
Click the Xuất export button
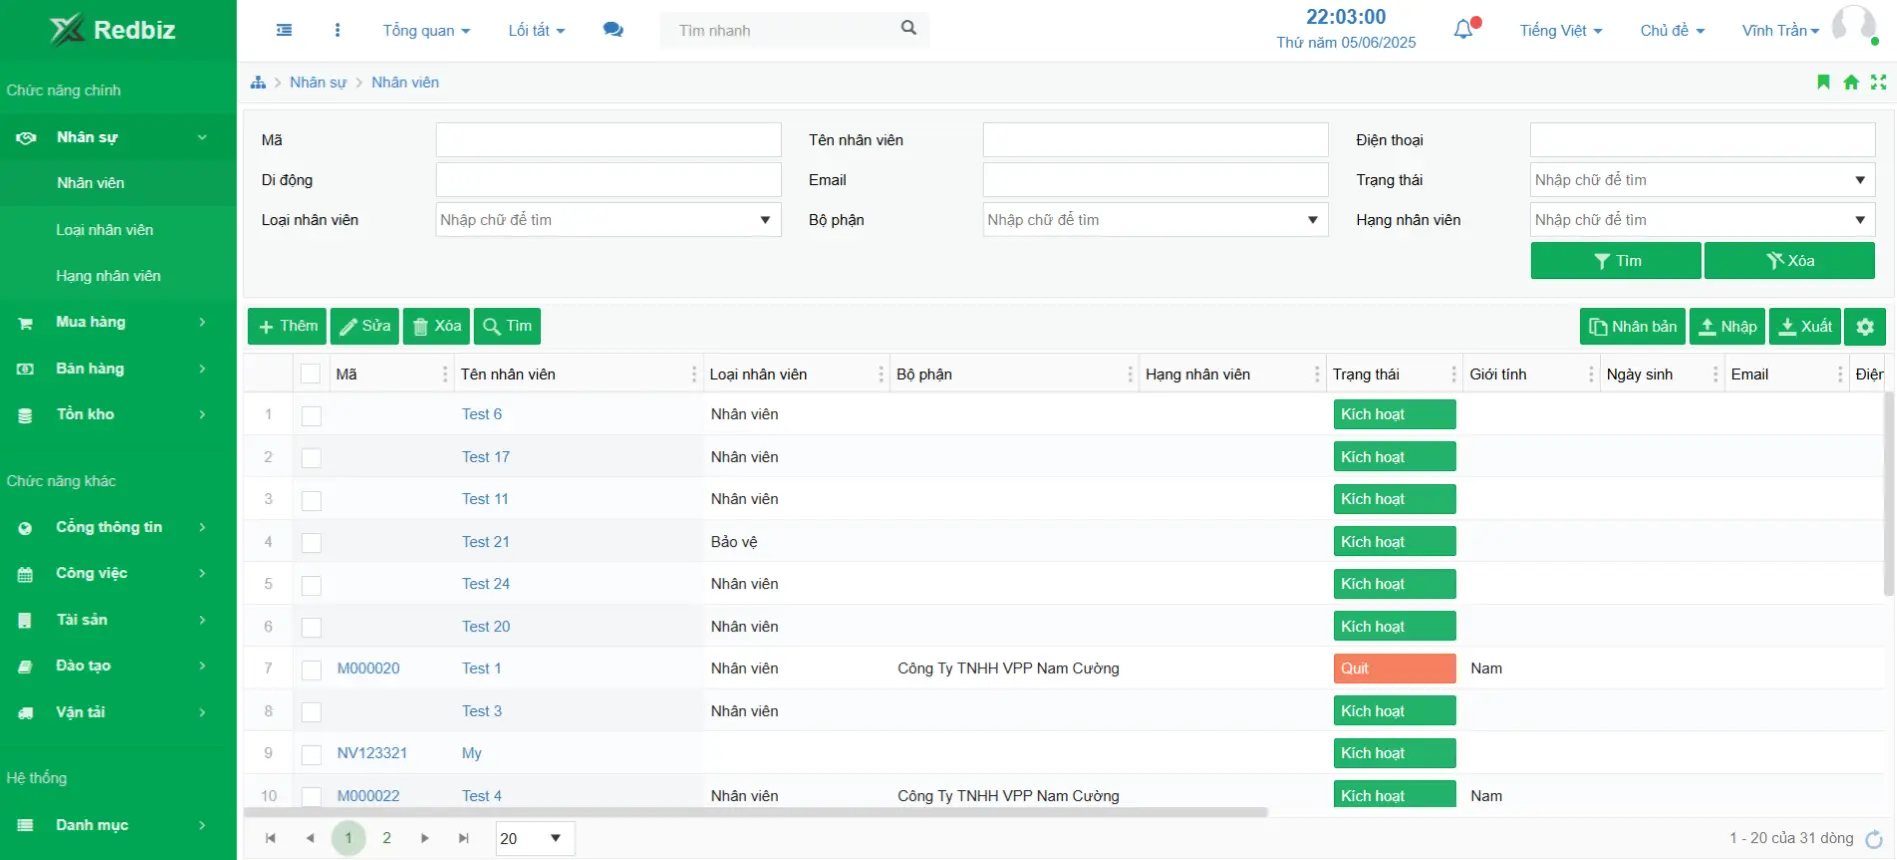(1805, 326)
